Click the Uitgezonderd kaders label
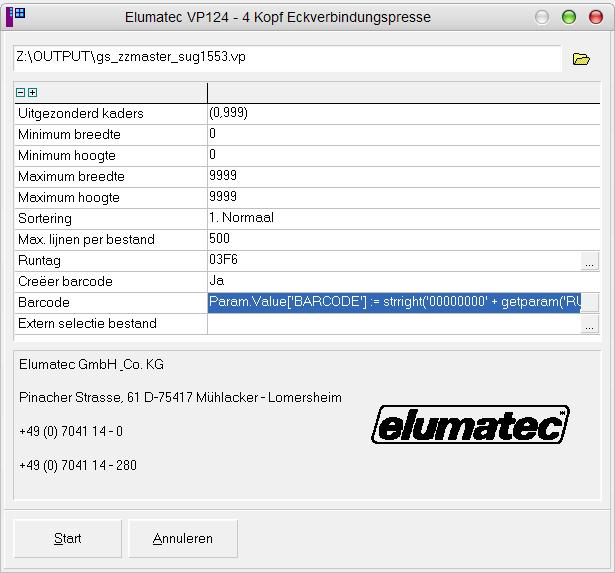Viewport: 615px width, 573px height. point(81,114)
